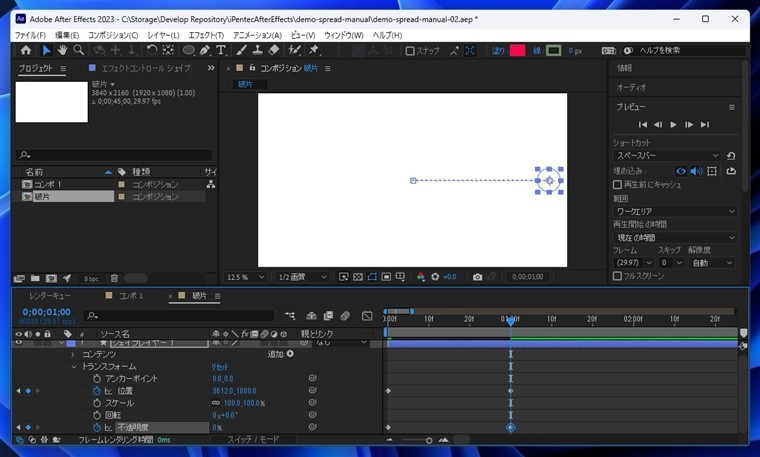Select the Clone Stamp tool

tap(257, 50)
